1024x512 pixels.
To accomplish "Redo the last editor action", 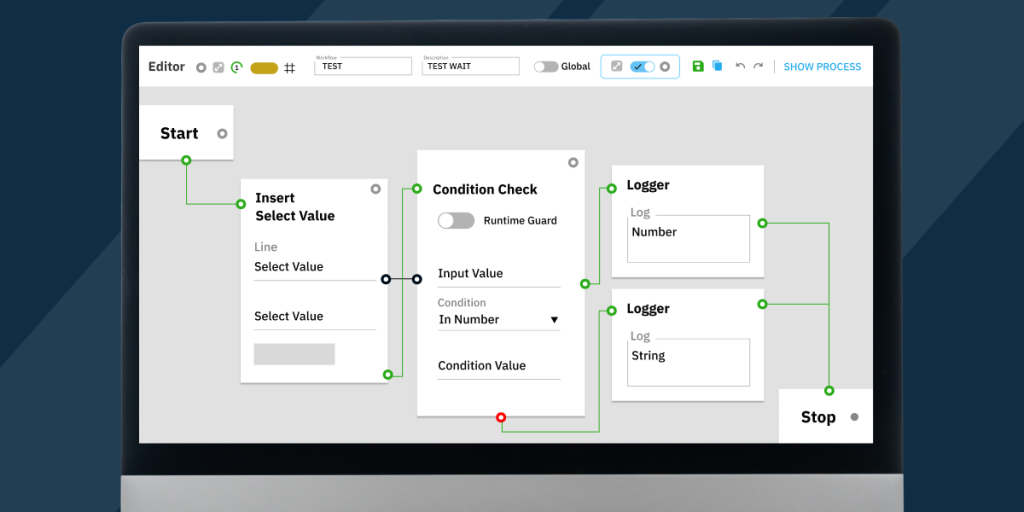I will pyautogui.click(x=758, y=66).
